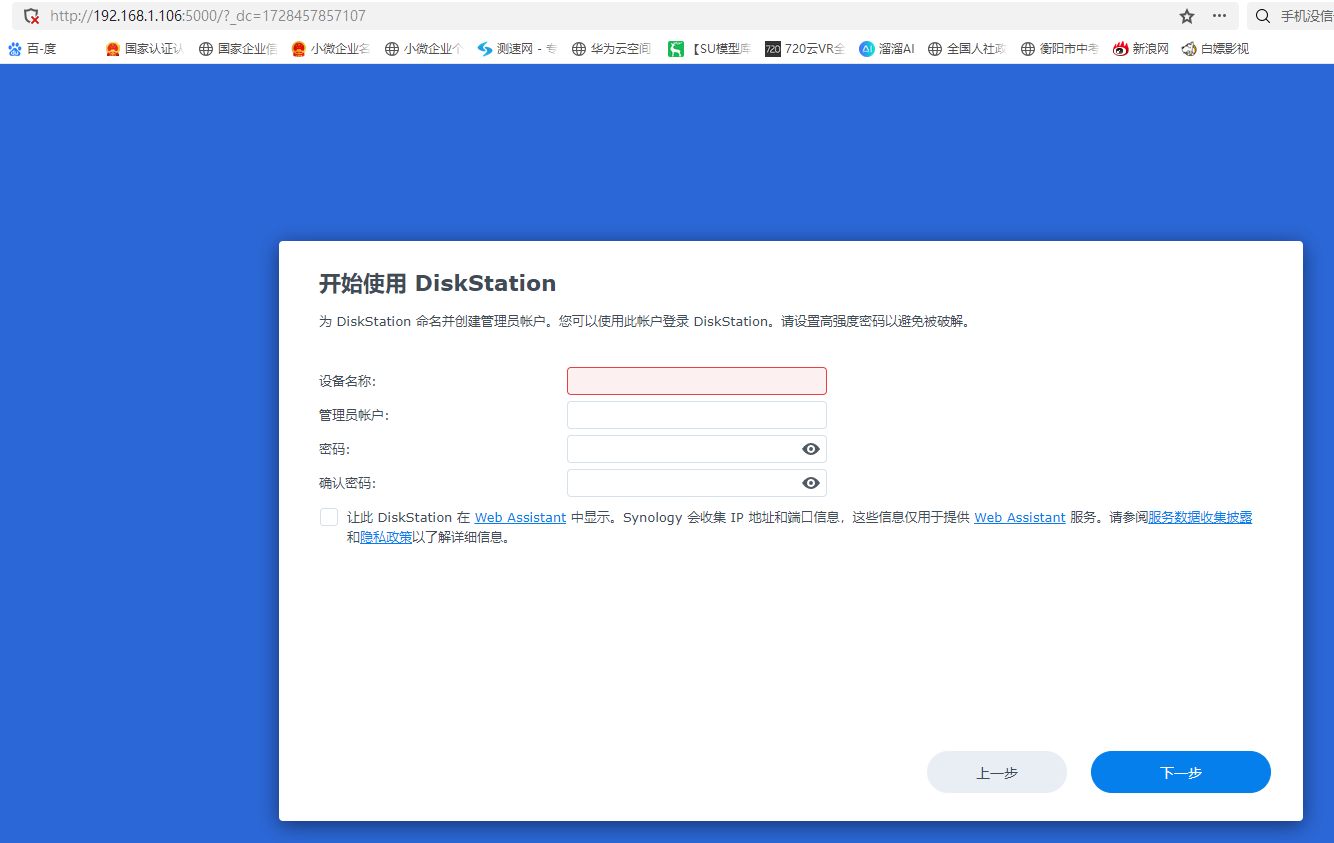Show password with 确认密码 field eye icon

pos(811,483)
